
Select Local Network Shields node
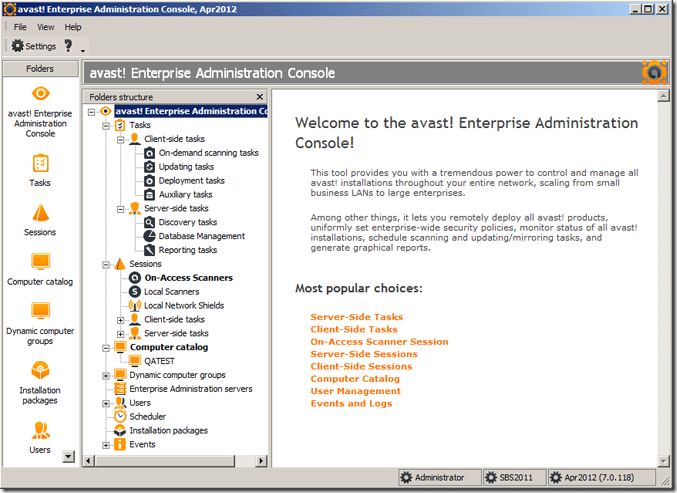[x=183, y=306]
